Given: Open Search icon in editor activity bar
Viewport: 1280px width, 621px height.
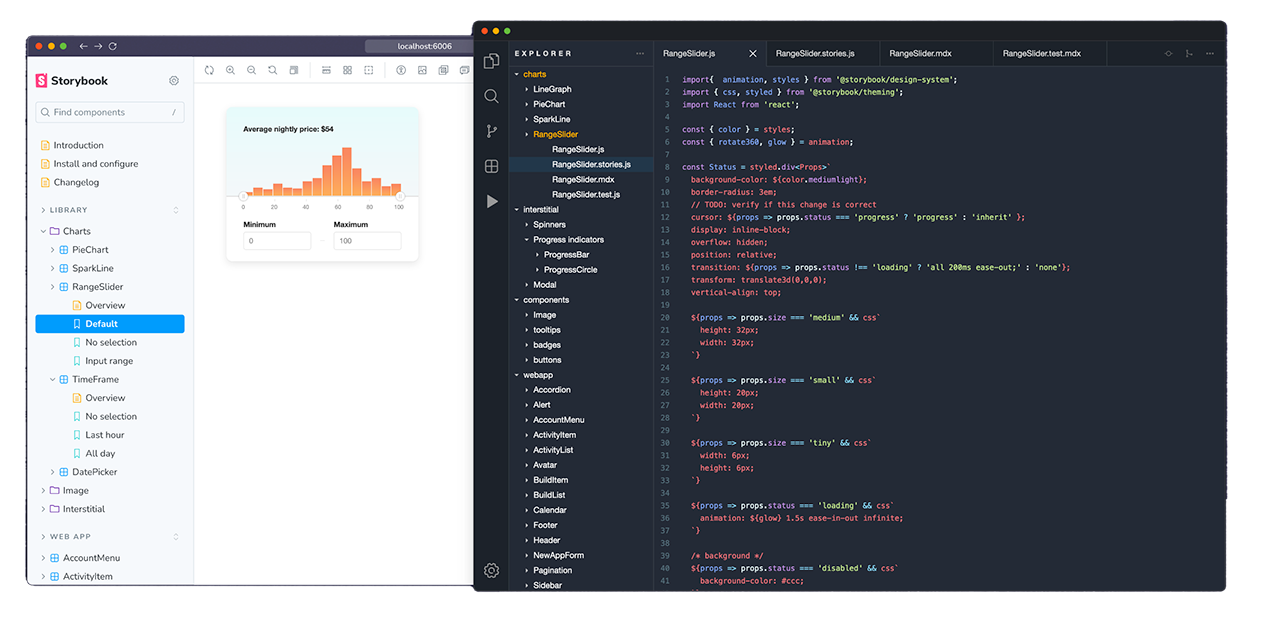Looking at the screenshot, I should [x=491, y=96].
